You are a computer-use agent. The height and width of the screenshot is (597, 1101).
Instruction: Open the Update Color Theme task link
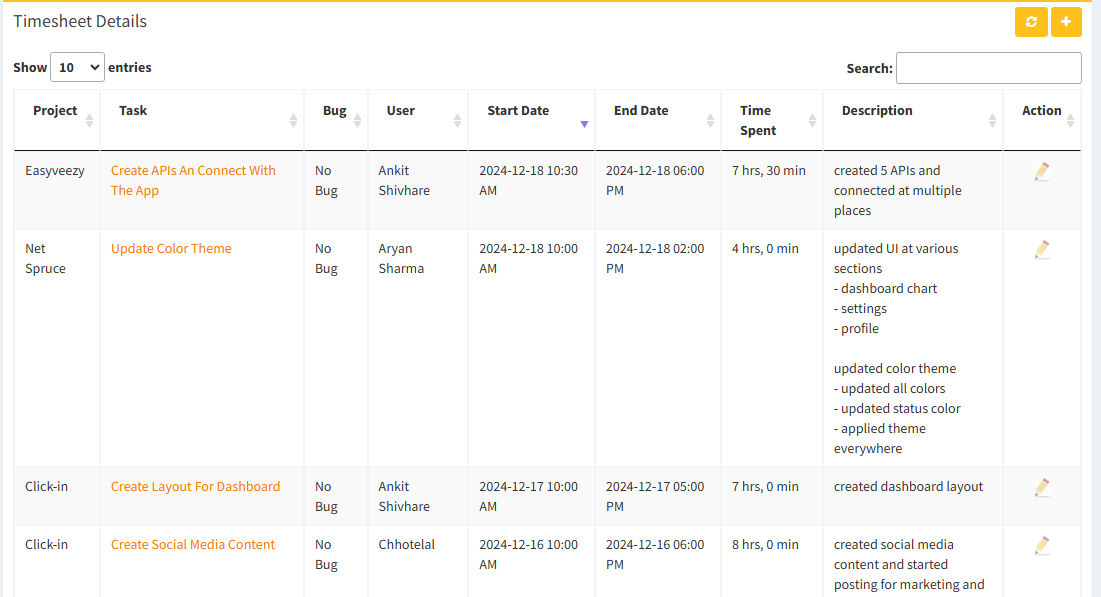point(171,249)
